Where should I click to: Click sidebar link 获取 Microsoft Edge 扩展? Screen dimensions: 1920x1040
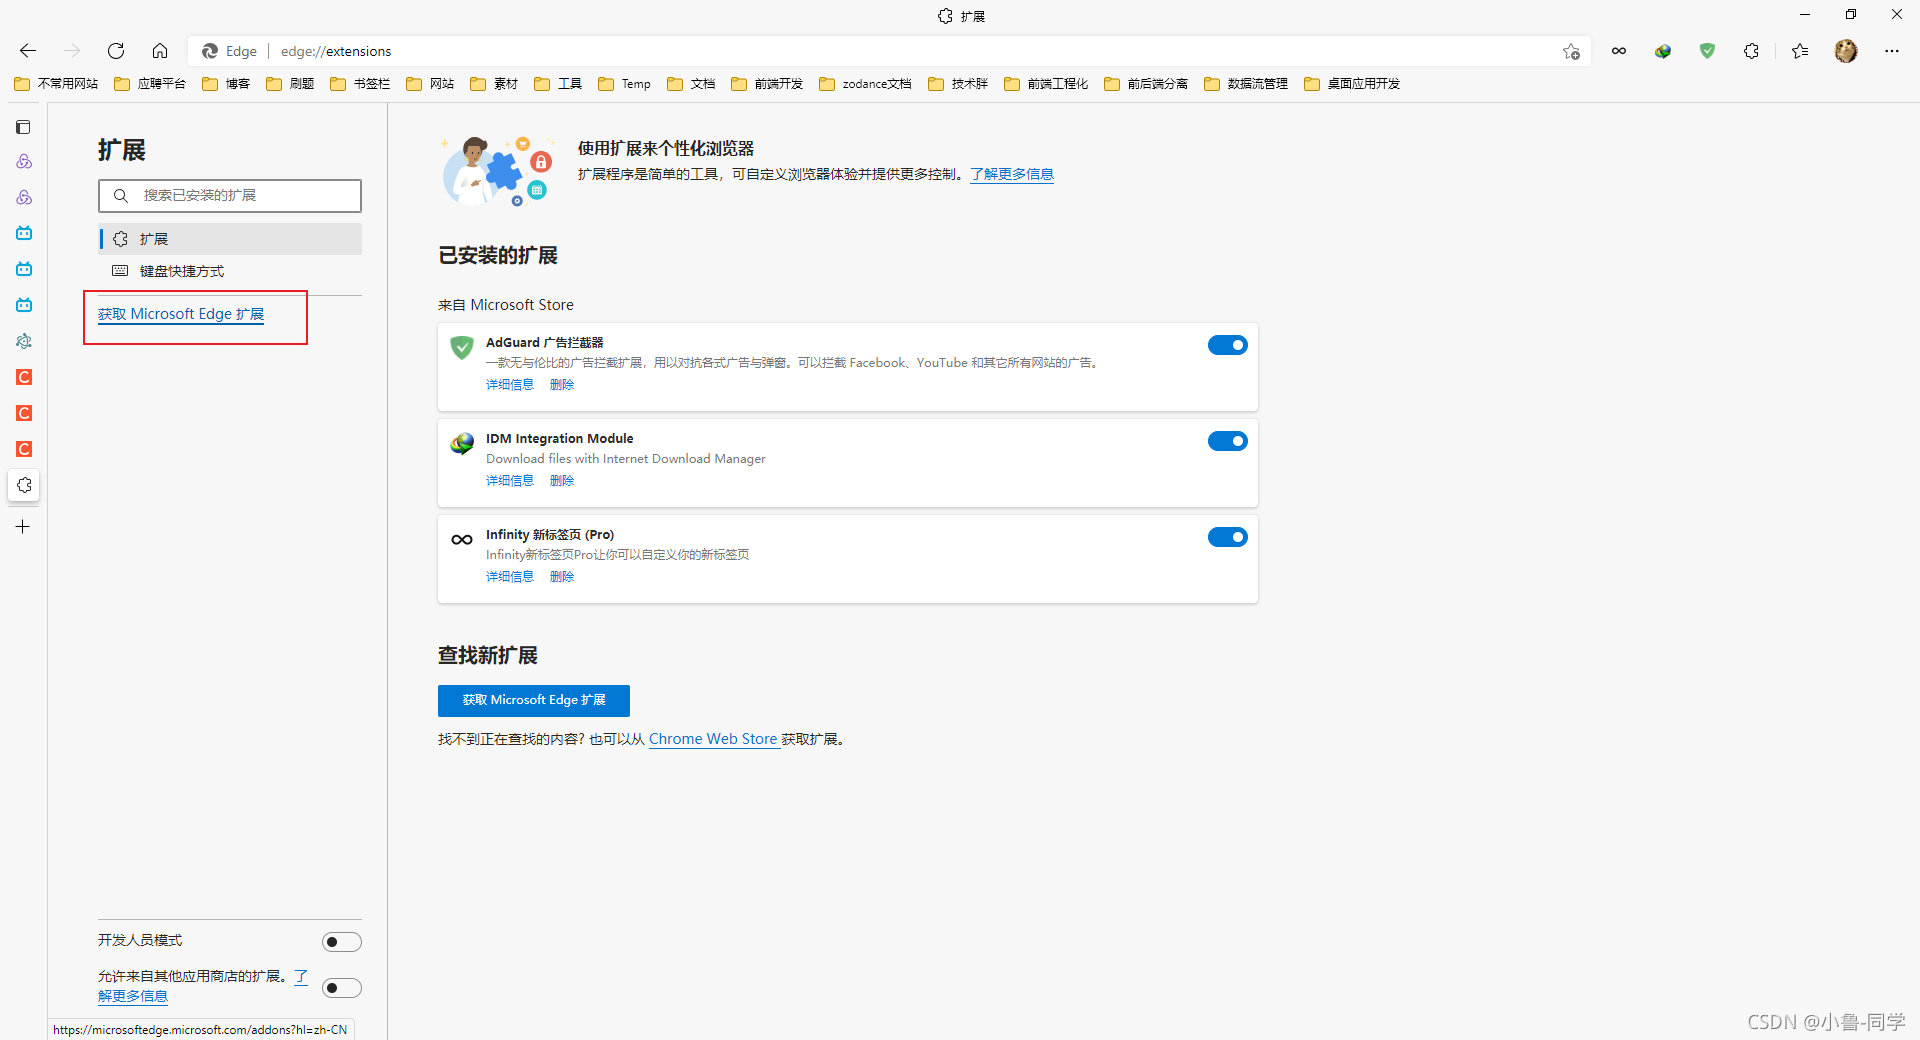click(x=181, y=314)
